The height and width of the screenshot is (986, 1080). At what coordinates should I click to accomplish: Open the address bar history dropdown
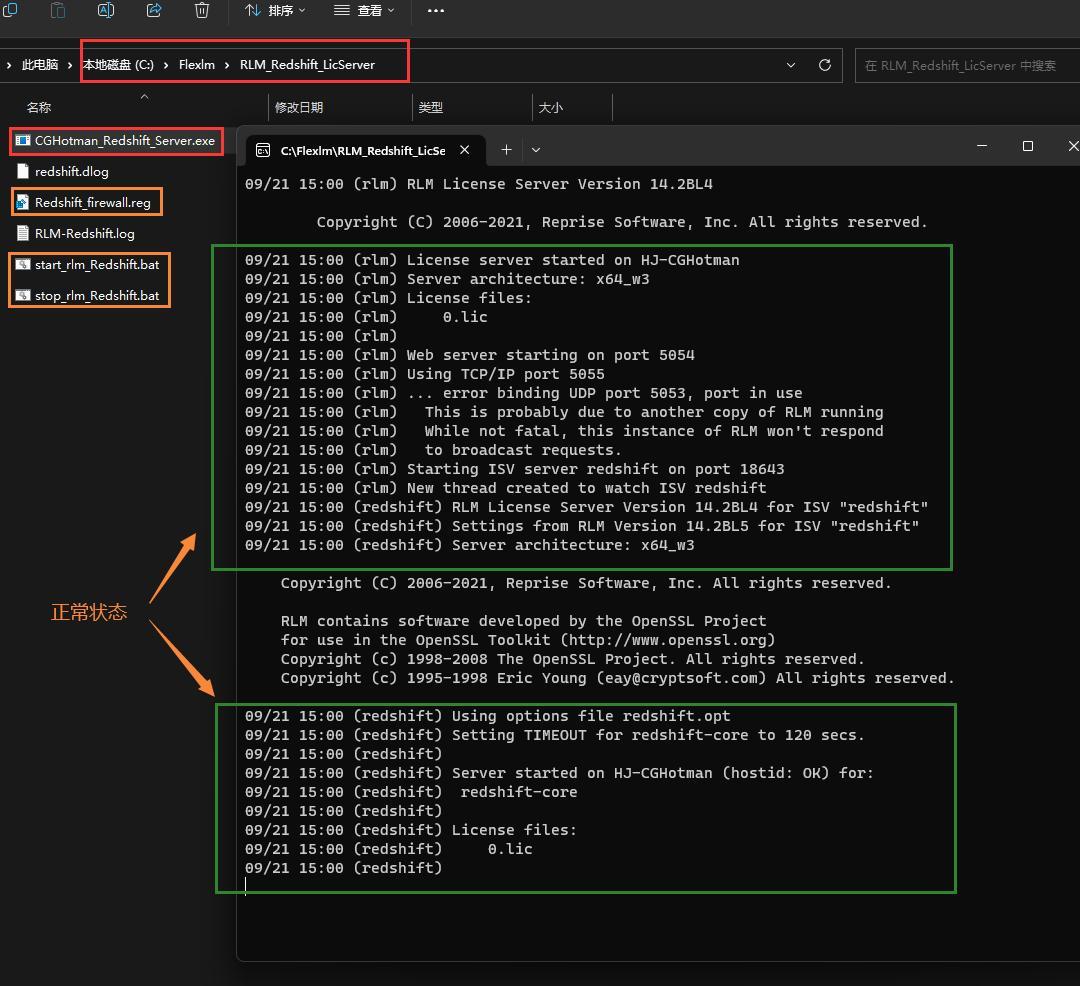click(791, 65)
